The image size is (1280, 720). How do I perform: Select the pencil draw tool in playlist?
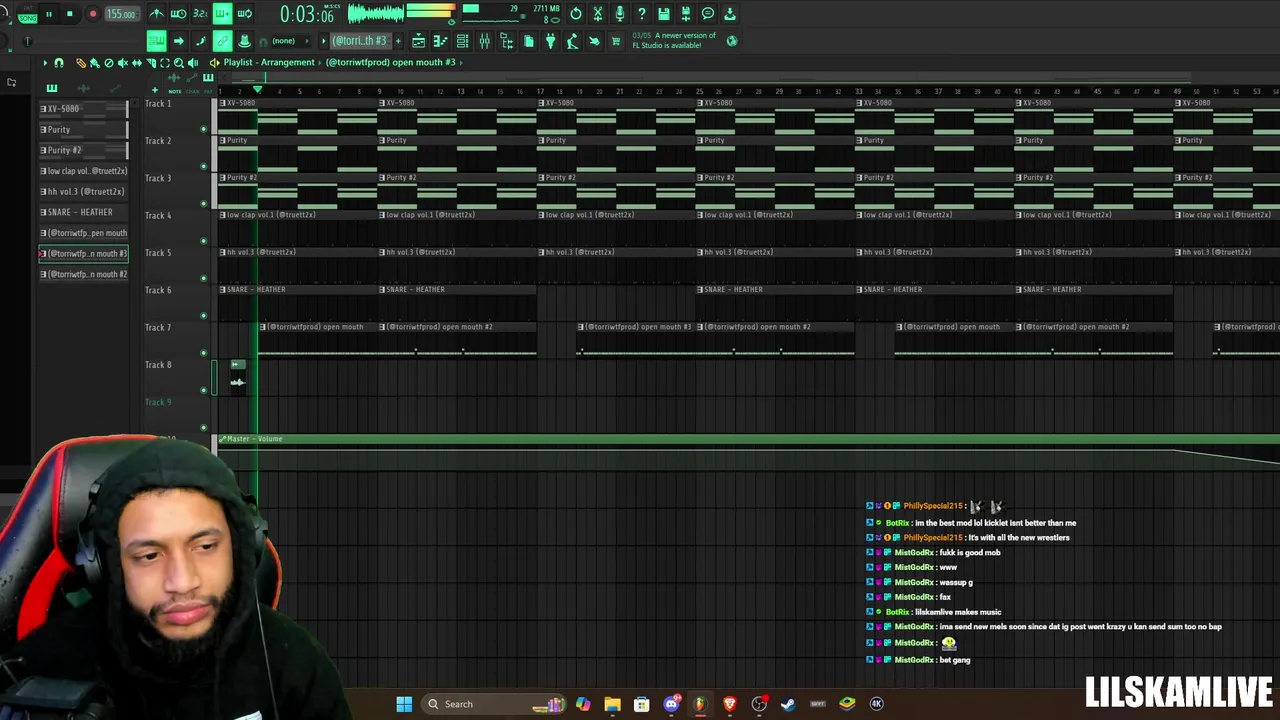[x=81, y=63]
